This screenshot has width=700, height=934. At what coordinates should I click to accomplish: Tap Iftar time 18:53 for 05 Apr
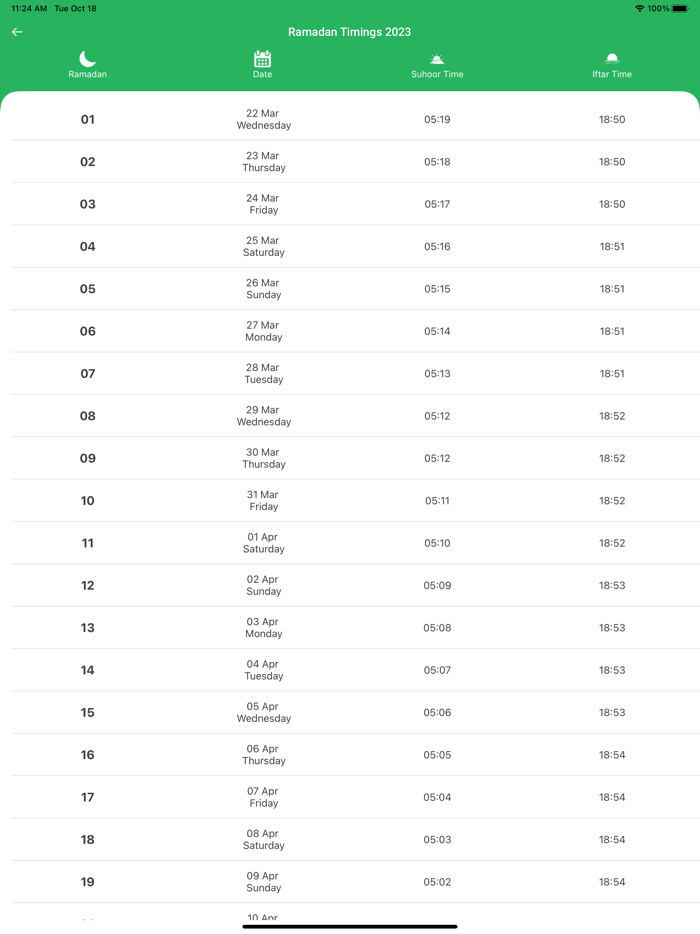click(612, 712)
